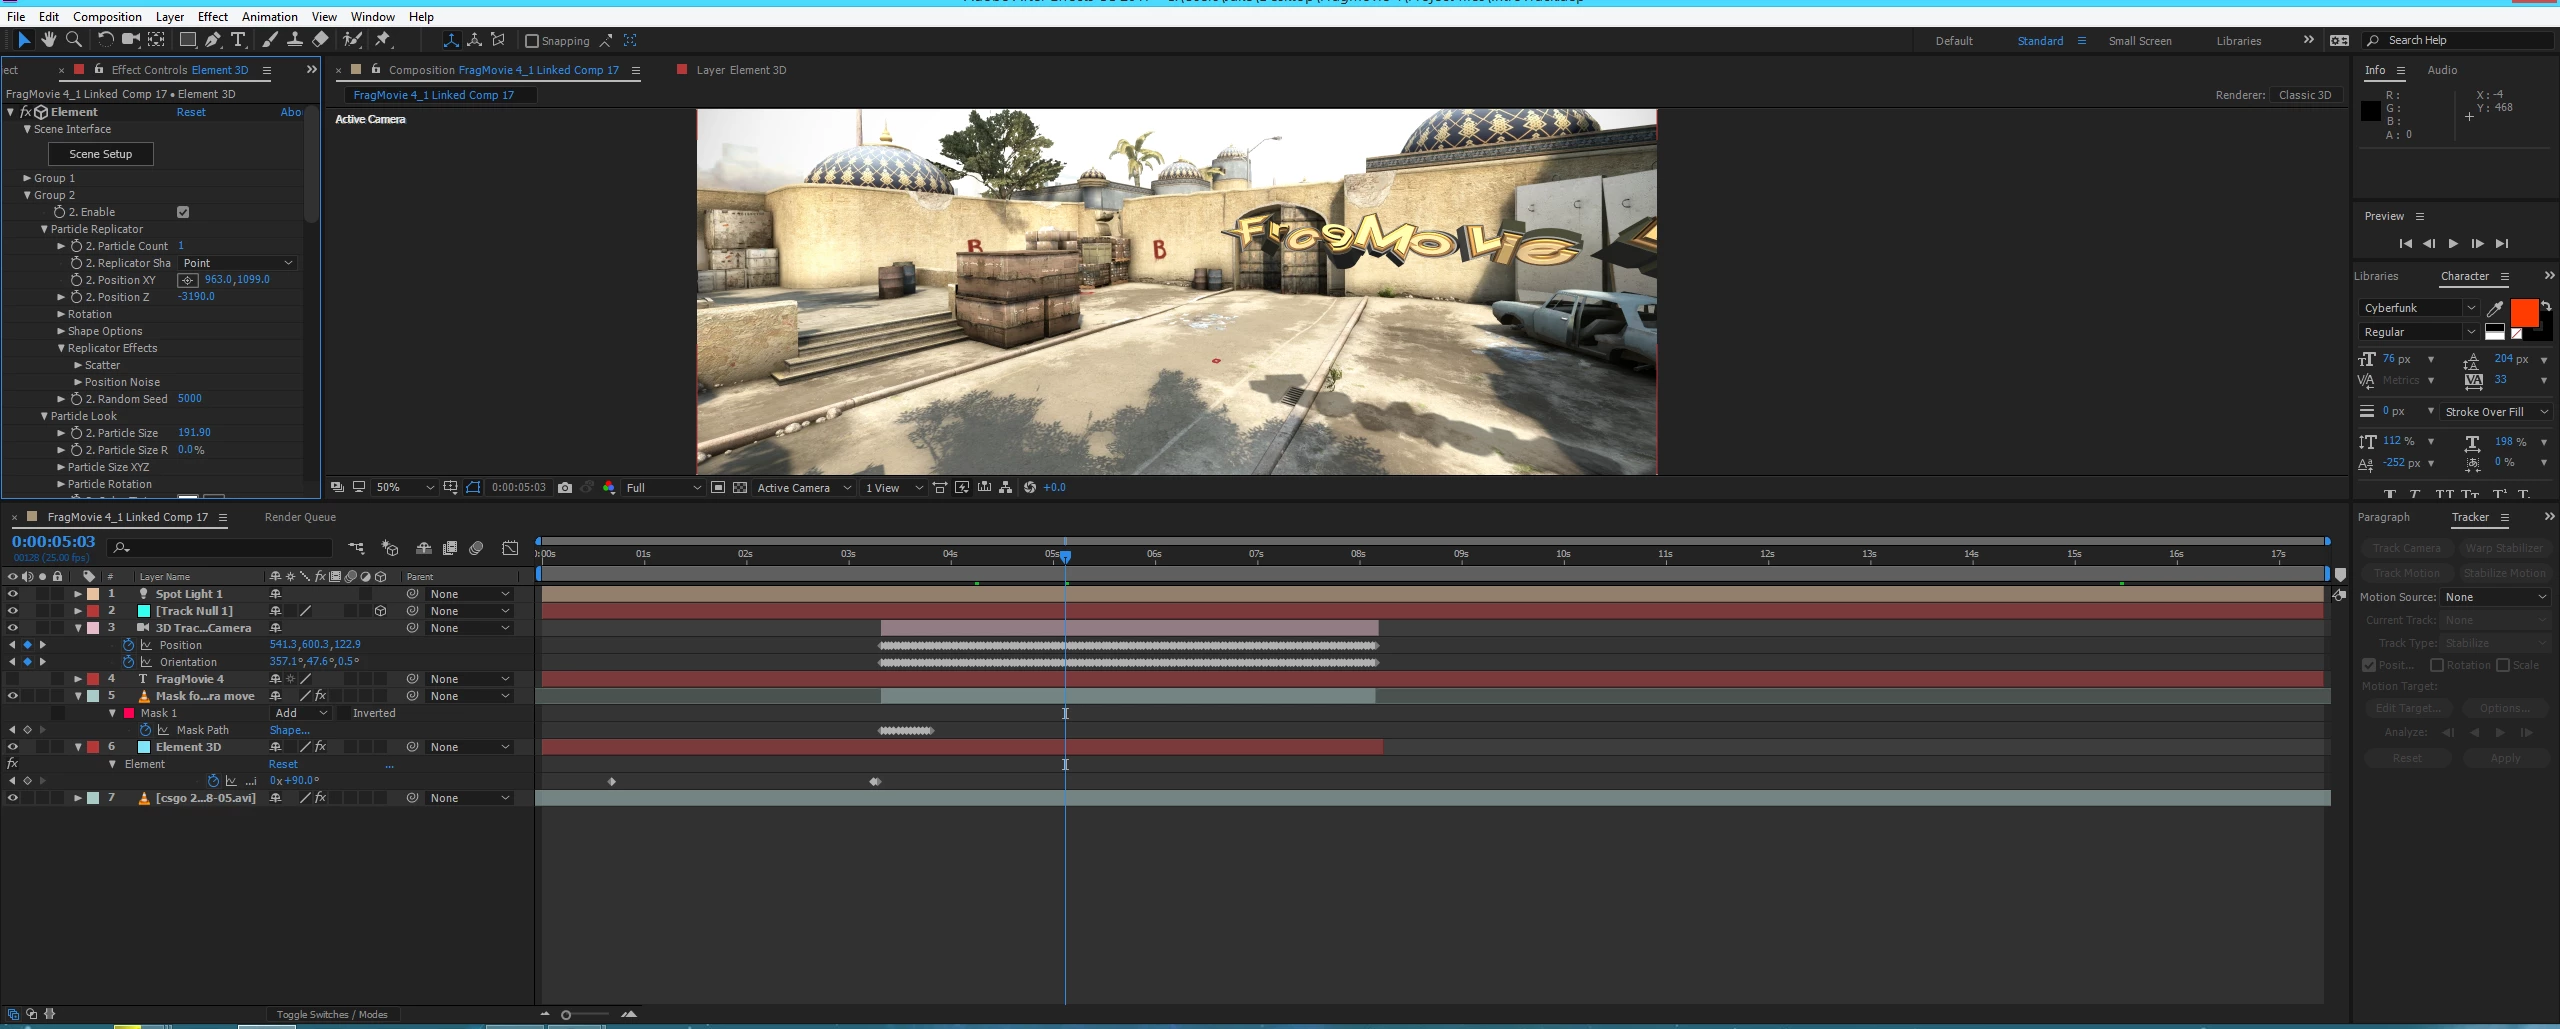Viewport: 2560px width, 1029px height.
Task: Toggle the 2. Enable checkbox
Action: (x=183, y=212)
